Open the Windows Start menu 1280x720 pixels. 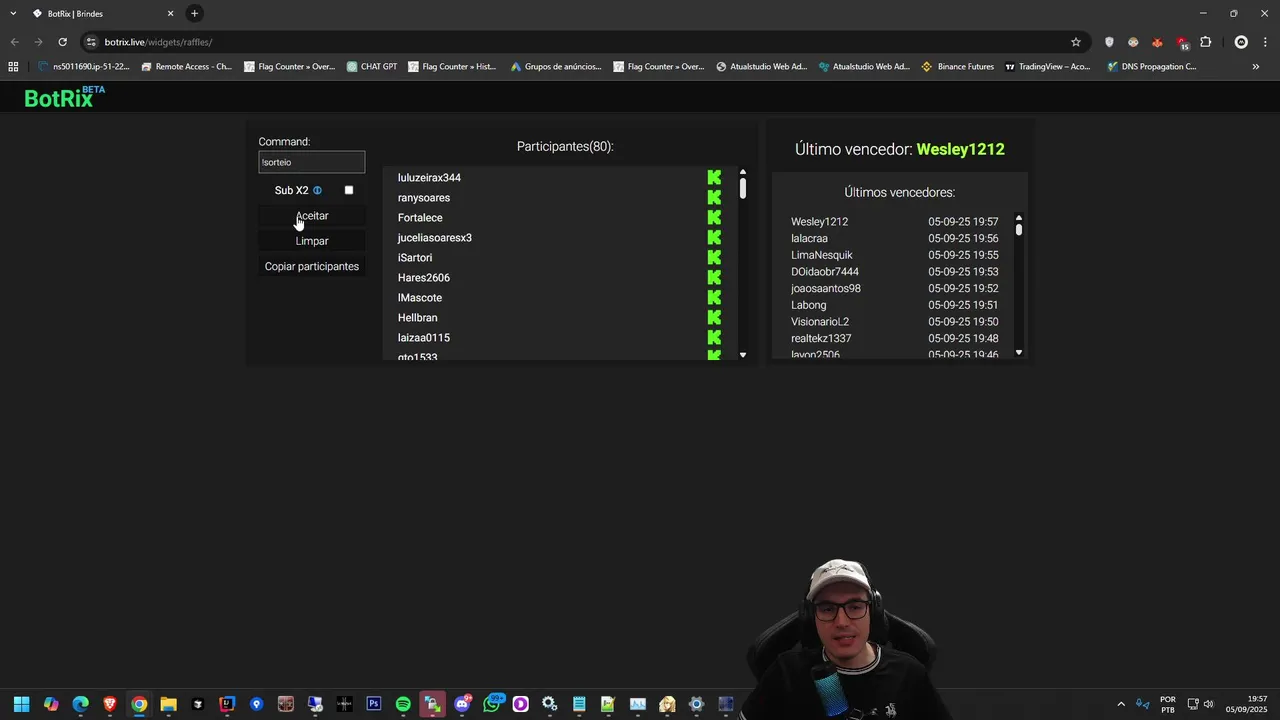click(x=22, y=704)
